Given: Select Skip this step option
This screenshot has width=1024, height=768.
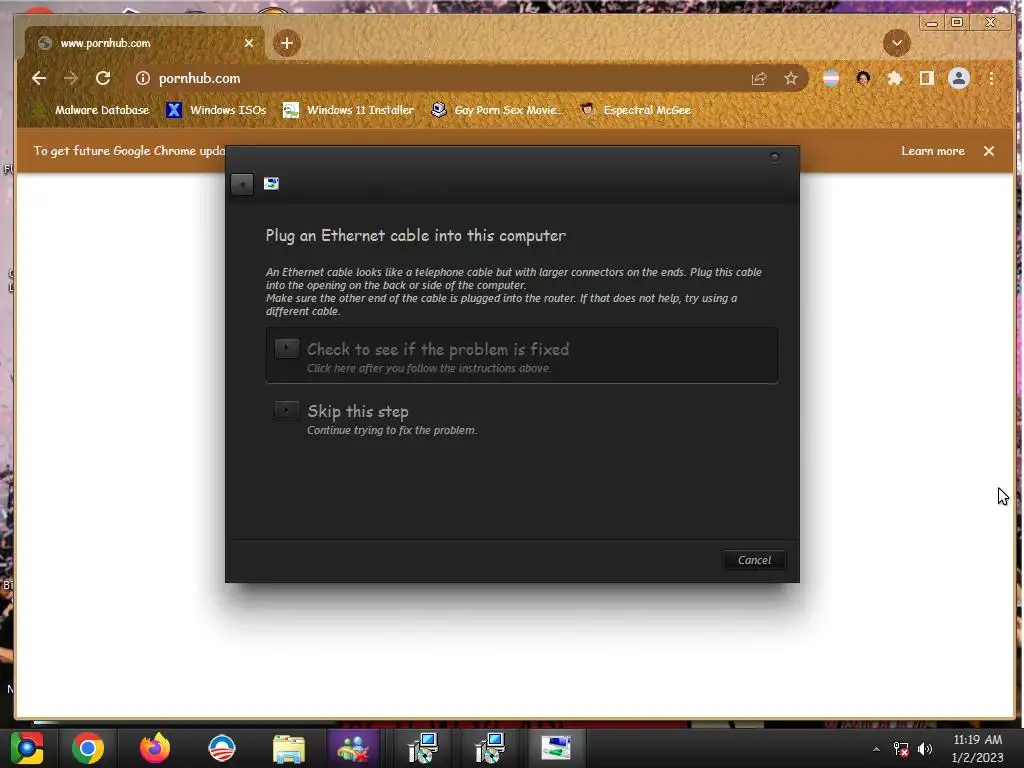Looking at the screenshot, I should coord(521,418).
